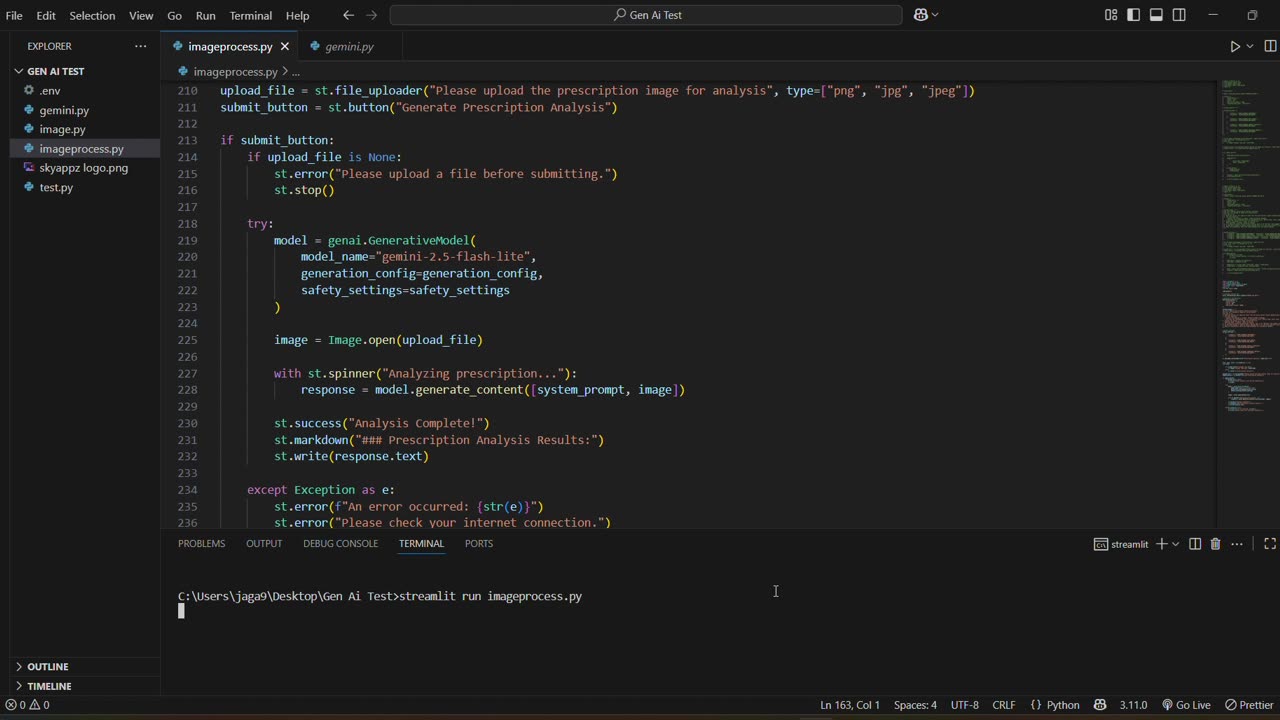Image resolution: width=1280 pixels, height=720 pixels.
Task: Switch to the imageprocess.py editor tab
Action: (x=229, y=46)
